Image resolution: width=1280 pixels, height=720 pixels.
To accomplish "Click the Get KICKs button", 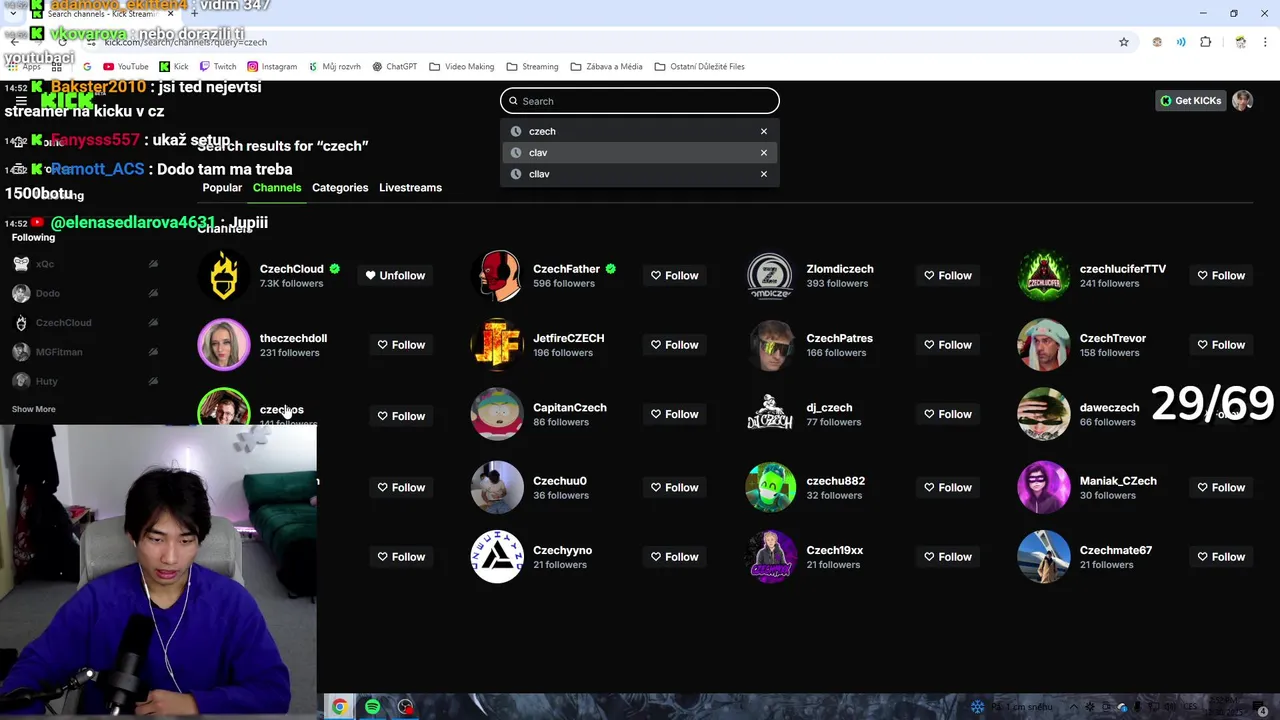I will [1190, 101].
